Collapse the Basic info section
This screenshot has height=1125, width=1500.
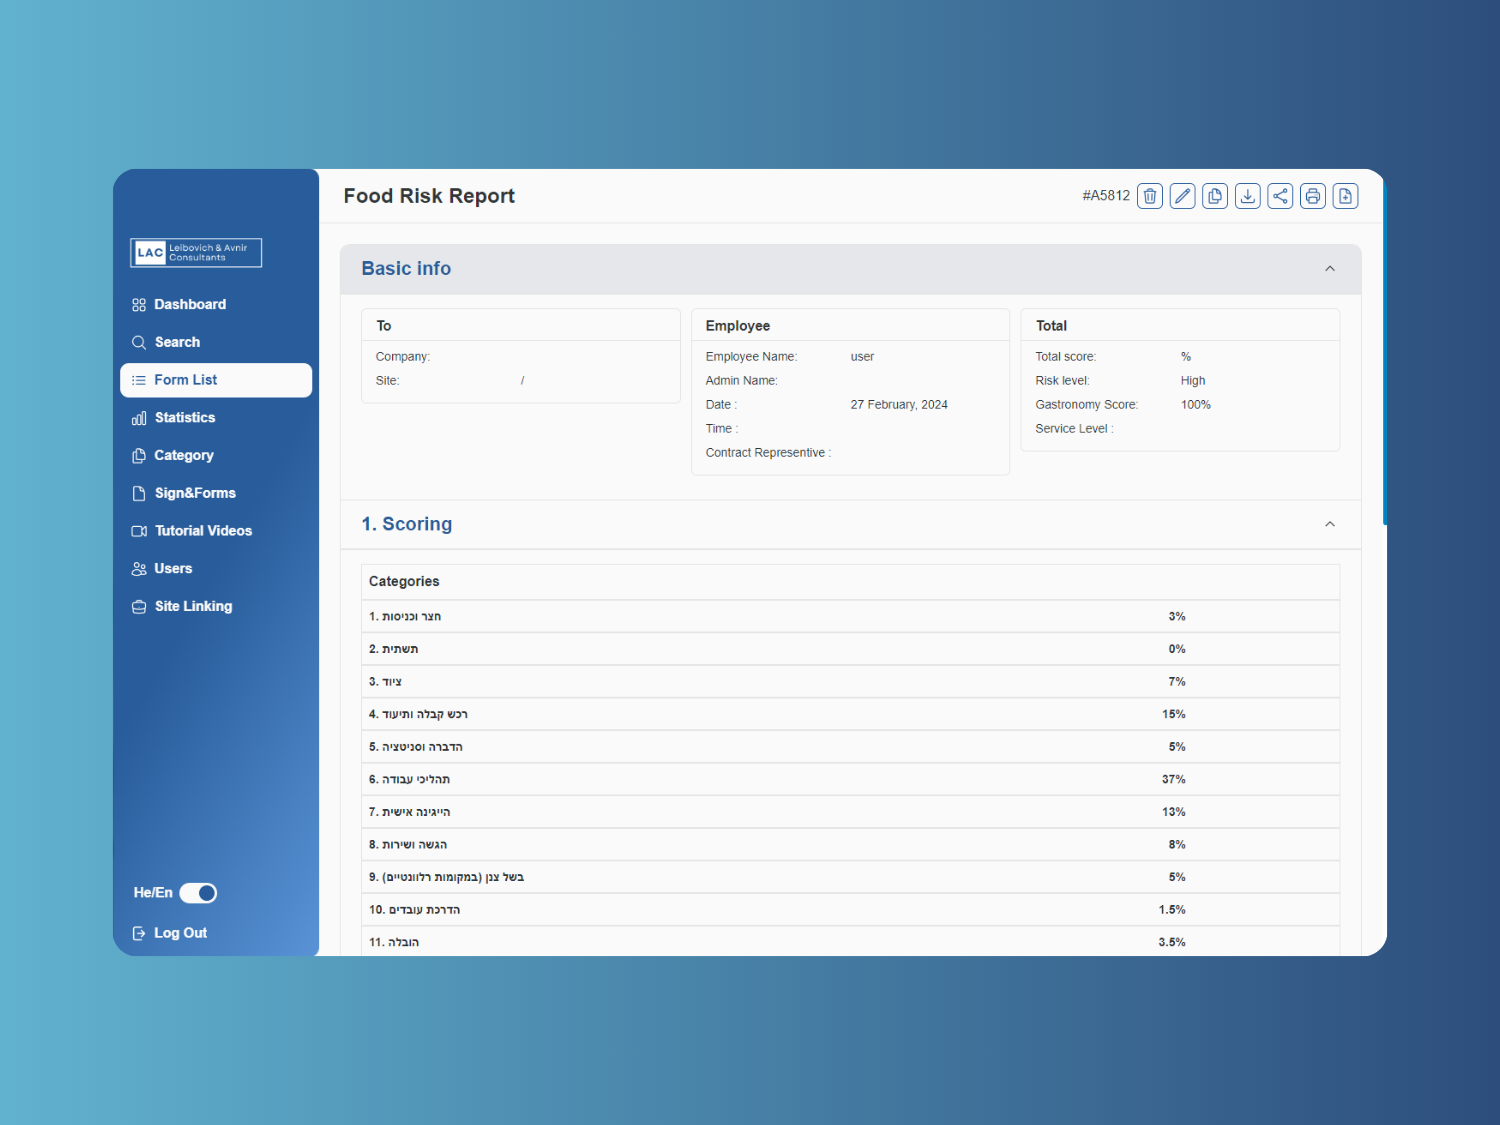1330,268
